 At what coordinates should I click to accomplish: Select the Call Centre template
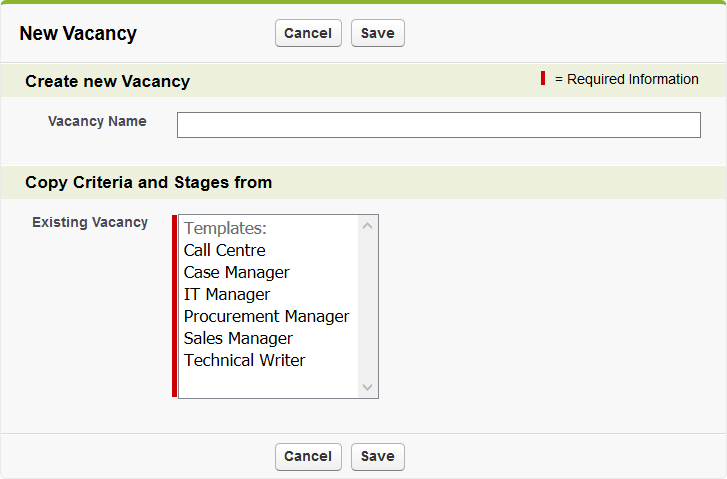coord(225,250)
